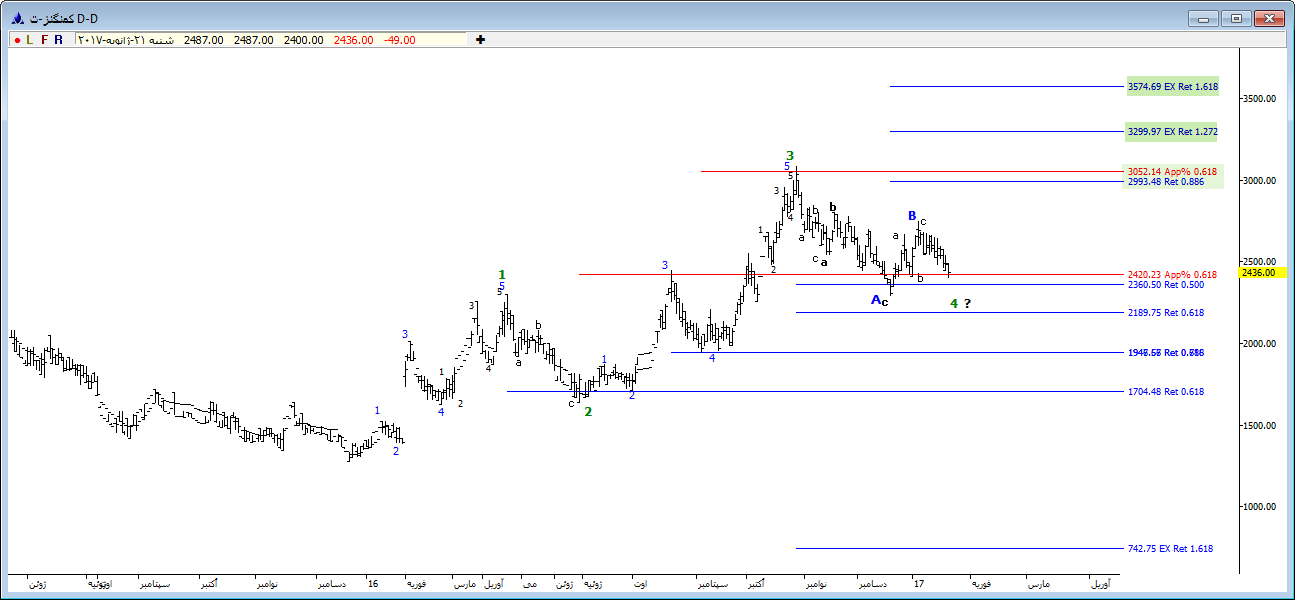Image resolution: width=1295 pixels, height=600 pixels.
Task: Click the date field in the info bar
Action: [x=126, y=40]
